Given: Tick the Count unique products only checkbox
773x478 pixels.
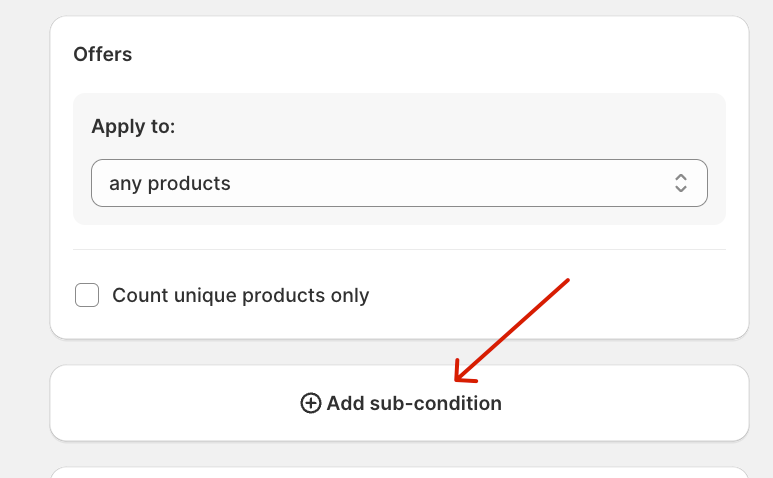Looking at the screenshot, I should click(87, 295).
